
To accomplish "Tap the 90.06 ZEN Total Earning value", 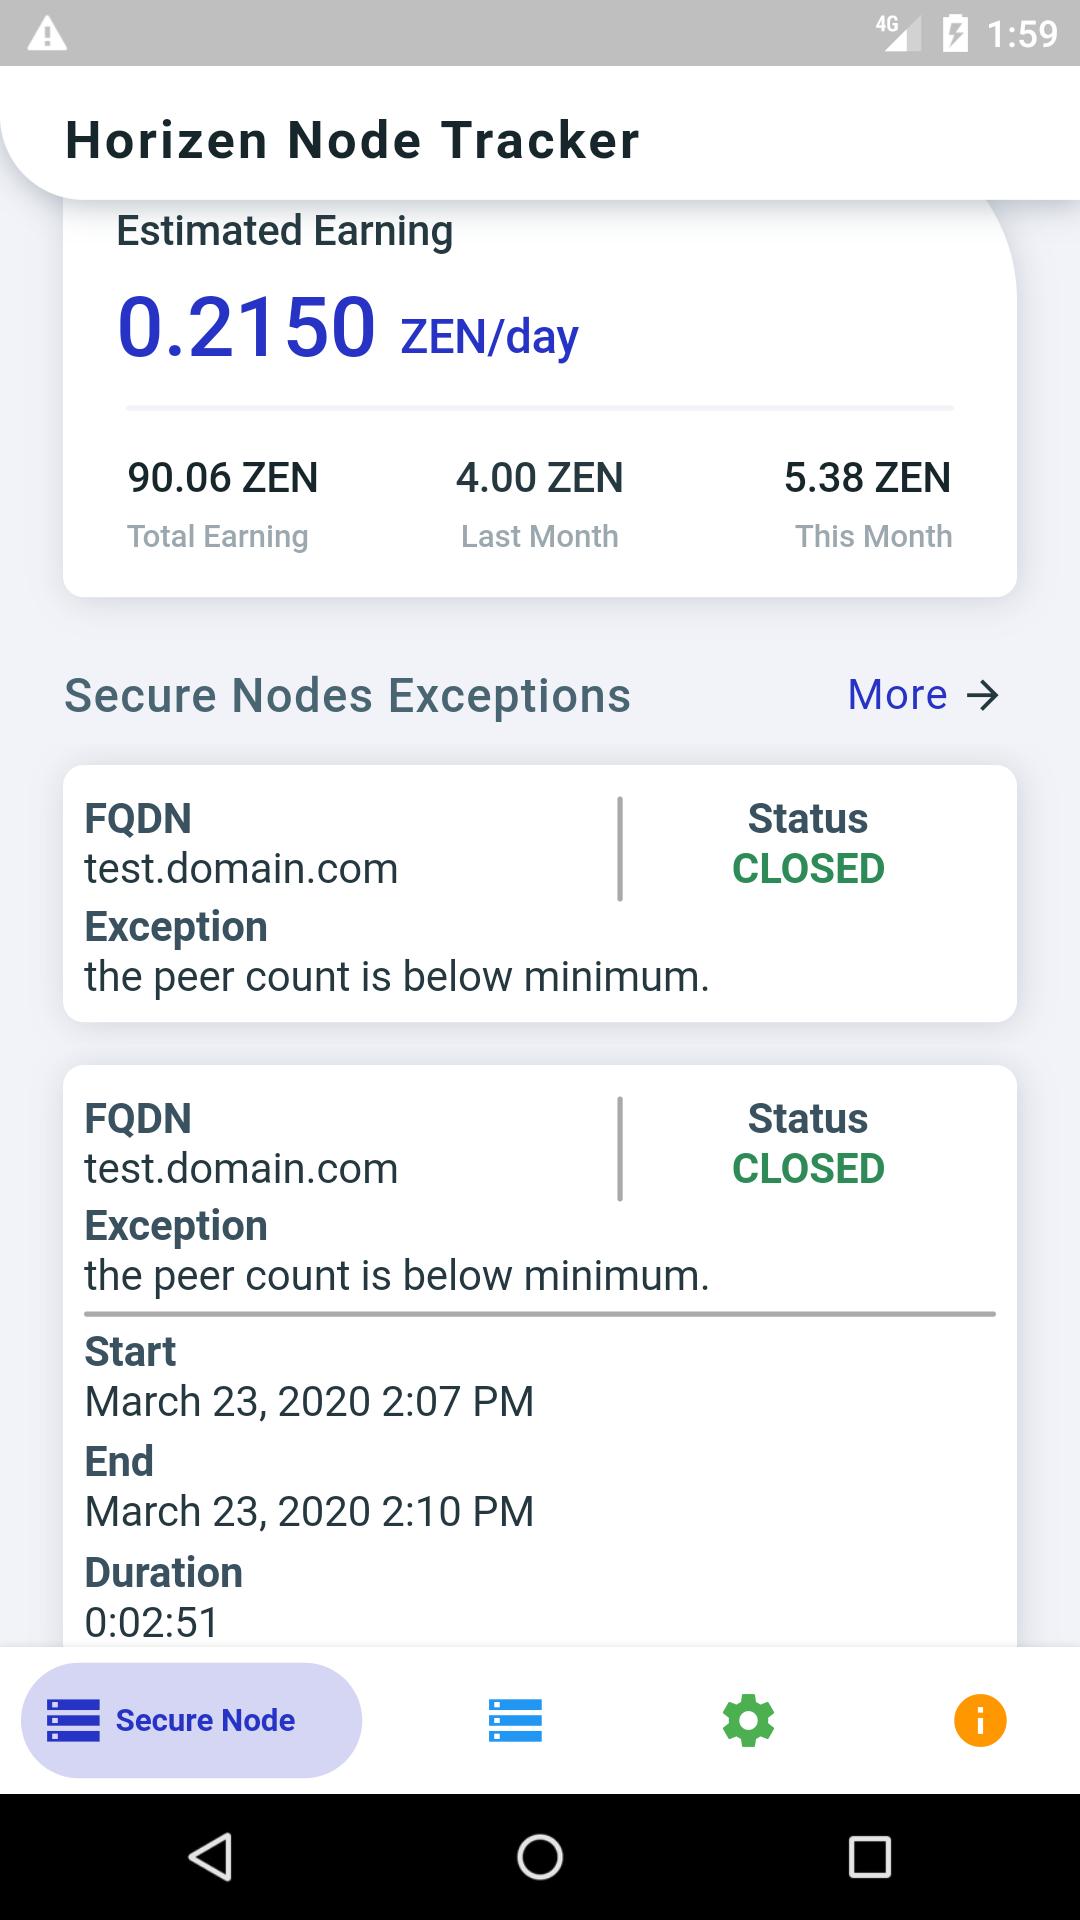I will pos(222,478).
